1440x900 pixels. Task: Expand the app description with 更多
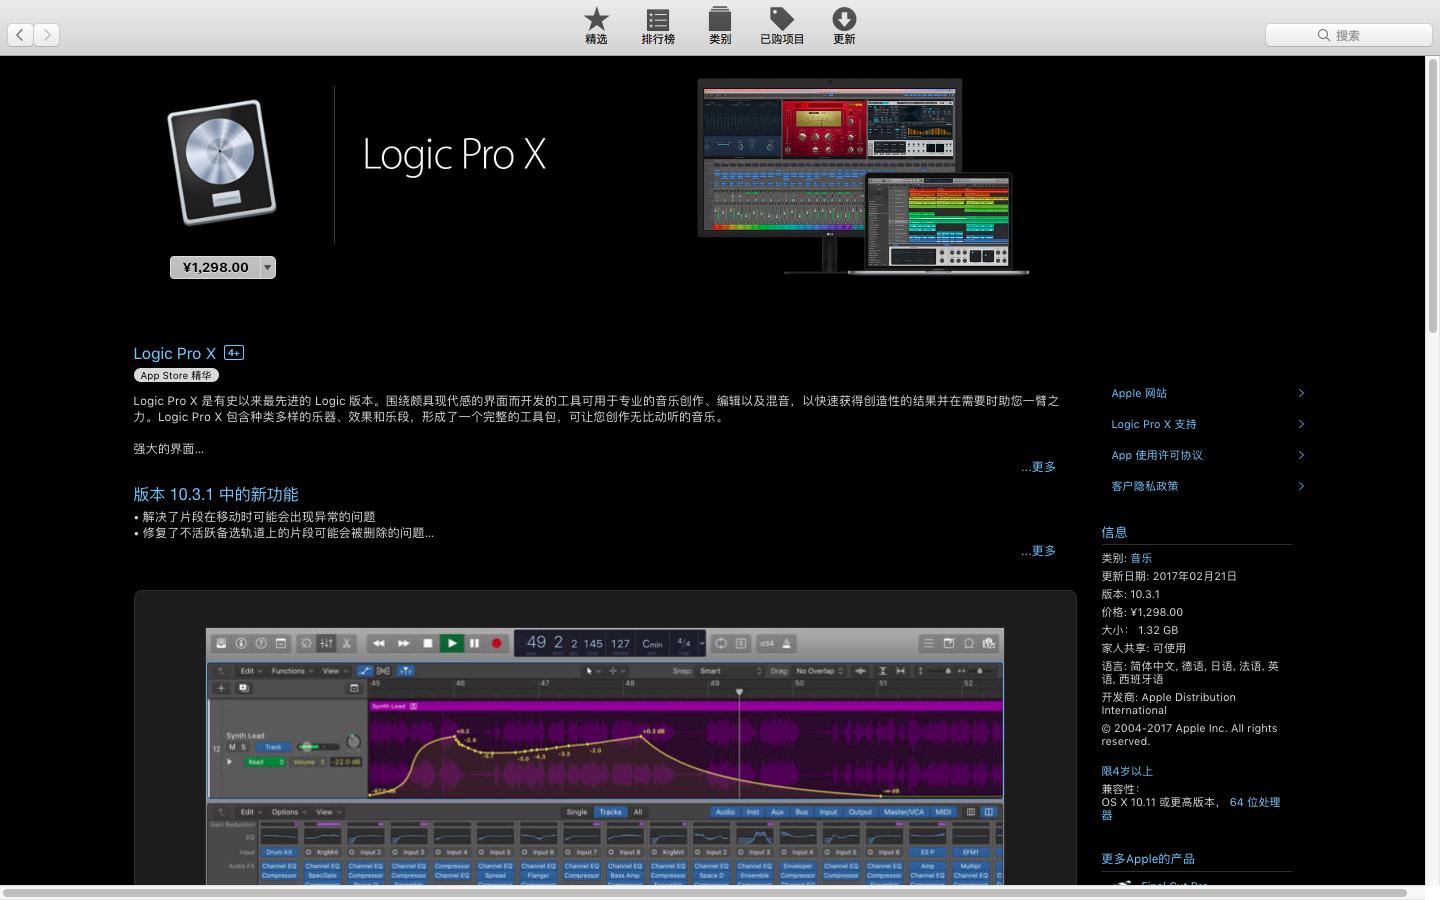click(x=1042, y=467)
